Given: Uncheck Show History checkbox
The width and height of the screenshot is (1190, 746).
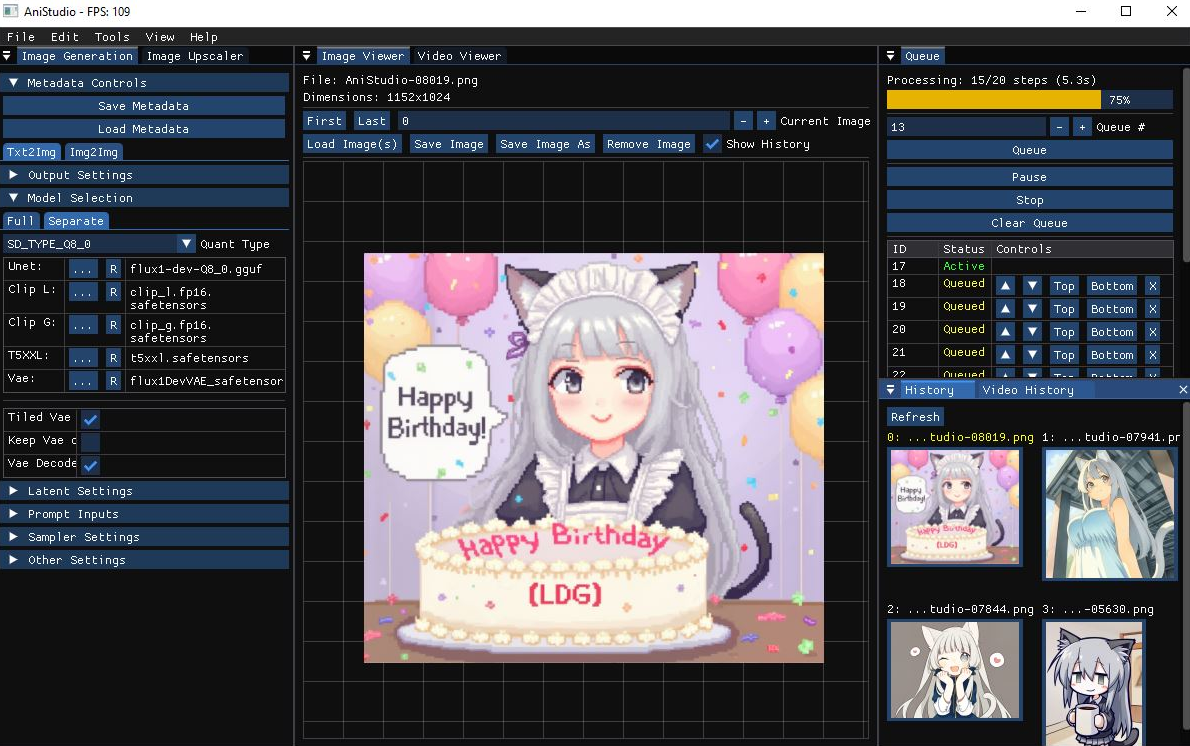Looking at the screenshot, I should 712,144.
